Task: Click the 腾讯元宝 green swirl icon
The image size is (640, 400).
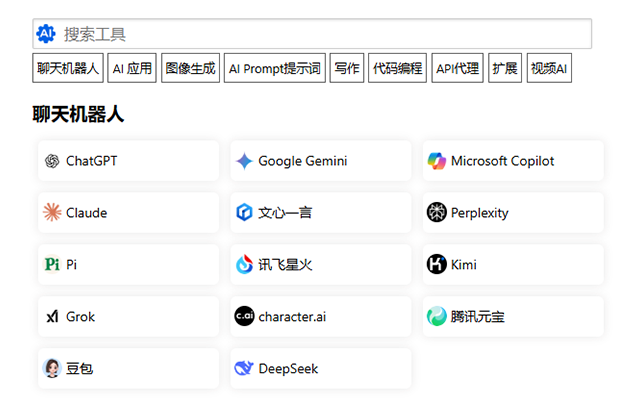Action: [437, 316]
